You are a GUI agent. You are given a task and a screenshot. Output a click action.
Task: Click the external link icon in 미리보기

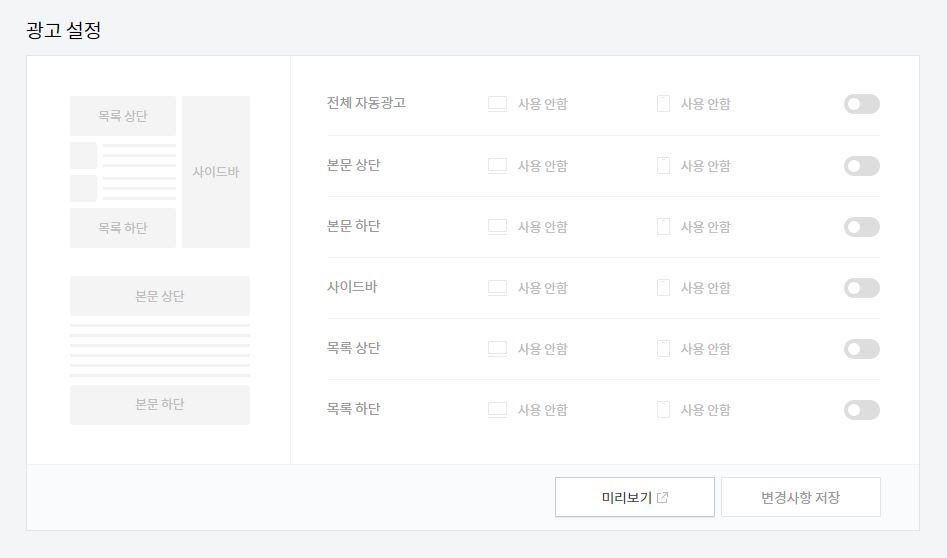(x=663, y=498)
